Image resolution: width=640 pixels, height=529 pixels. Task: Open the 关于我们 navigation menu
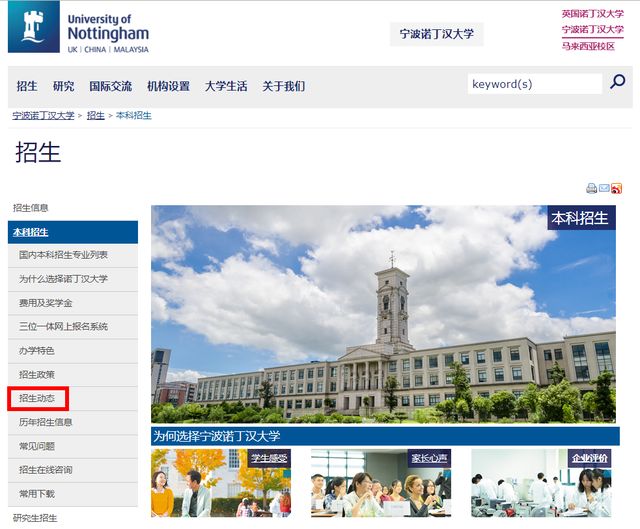[283, 86]
